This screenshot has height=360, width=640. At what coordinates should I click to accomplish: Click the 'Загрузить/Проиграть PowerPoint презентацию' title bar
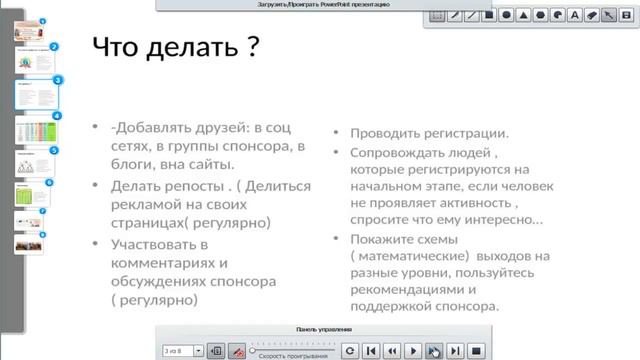[324, 4]
